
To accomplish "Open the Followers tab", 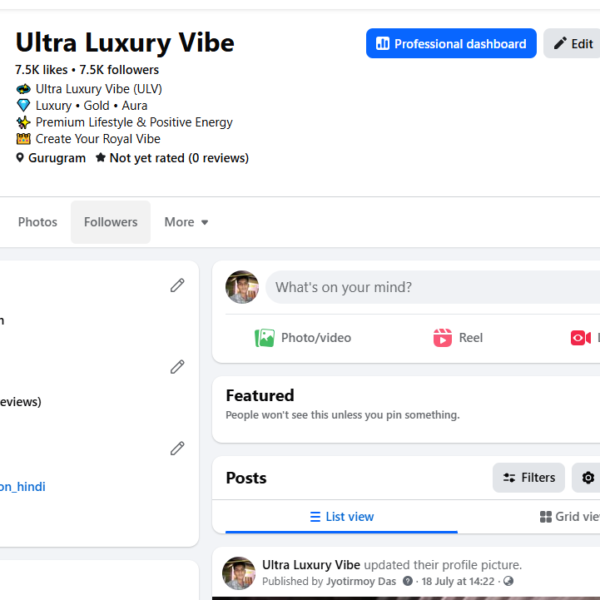I will [111, 222].
